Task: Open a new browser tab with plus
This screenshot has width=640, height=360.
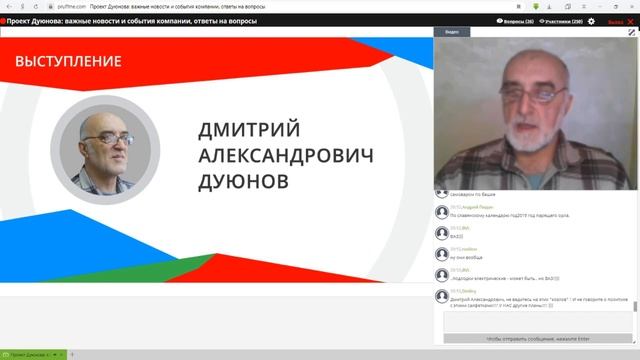Action: click(x=72, y=355)
